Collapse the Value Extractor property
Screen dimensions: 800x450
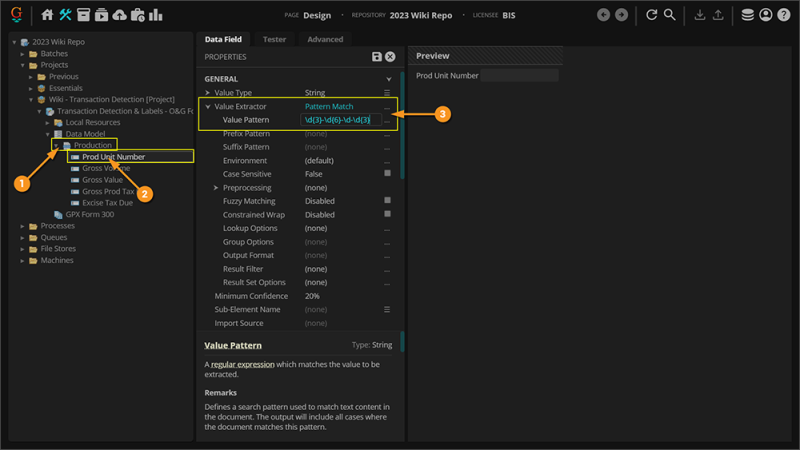[x=208, y=106]
